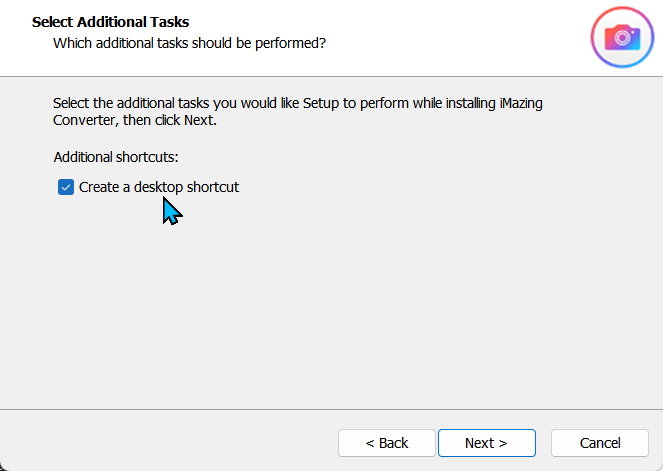Click the empty gray area below the checkbox
The image size is (663, 471).
(330, 304)
